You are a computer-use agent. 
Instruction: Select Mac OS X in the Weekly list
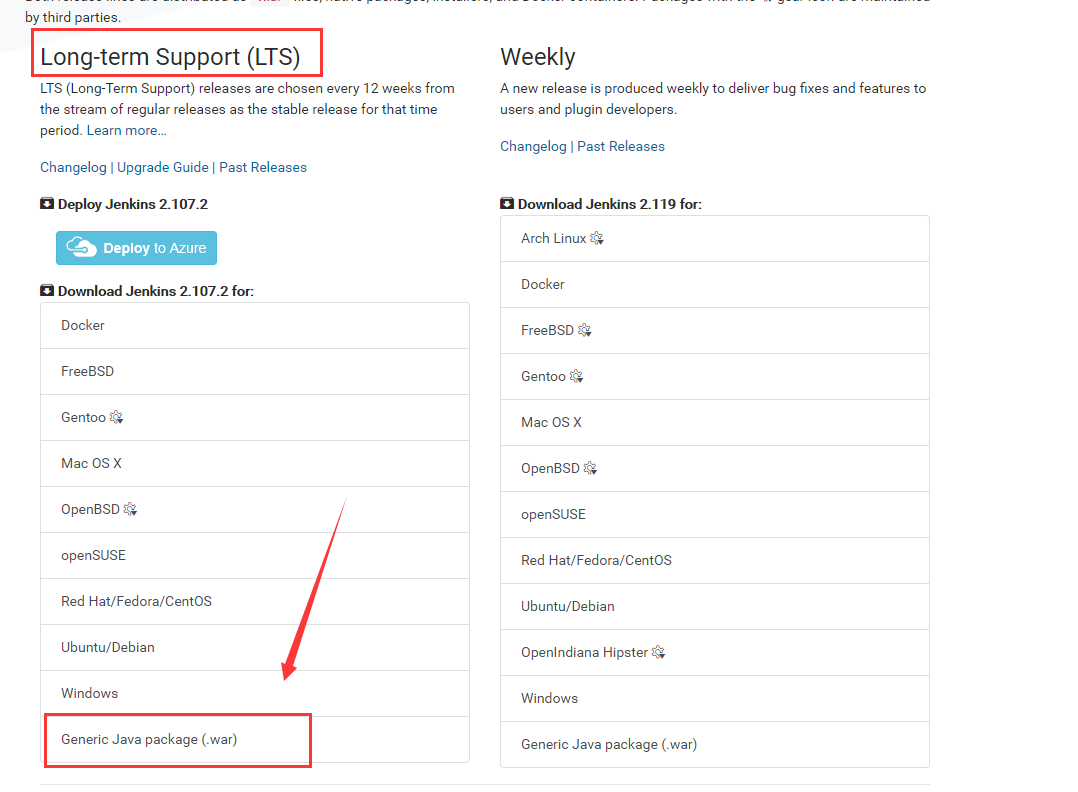715,423
